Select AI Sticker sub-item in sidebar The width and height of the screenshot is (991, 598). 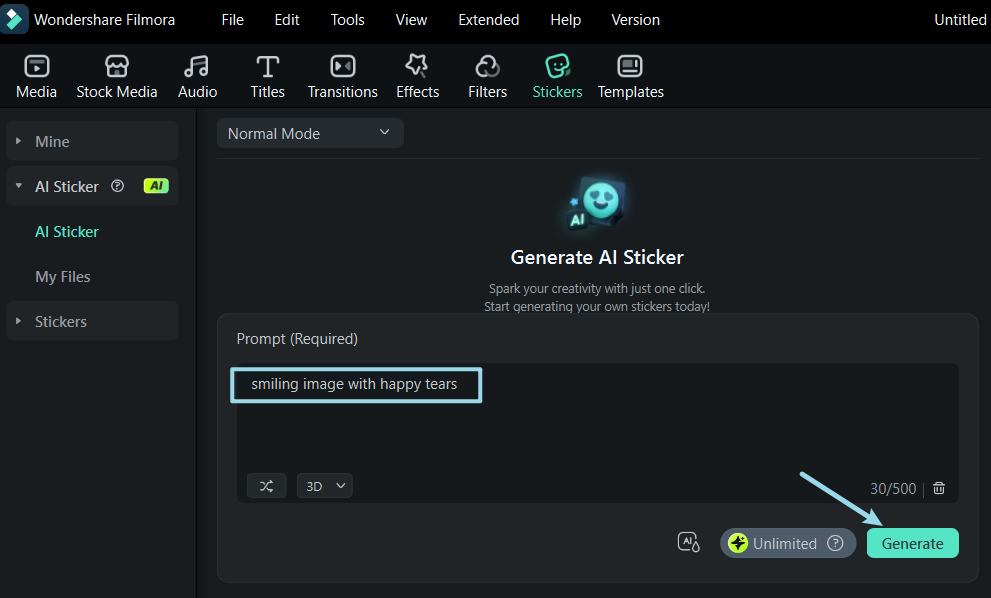[67, 231]
